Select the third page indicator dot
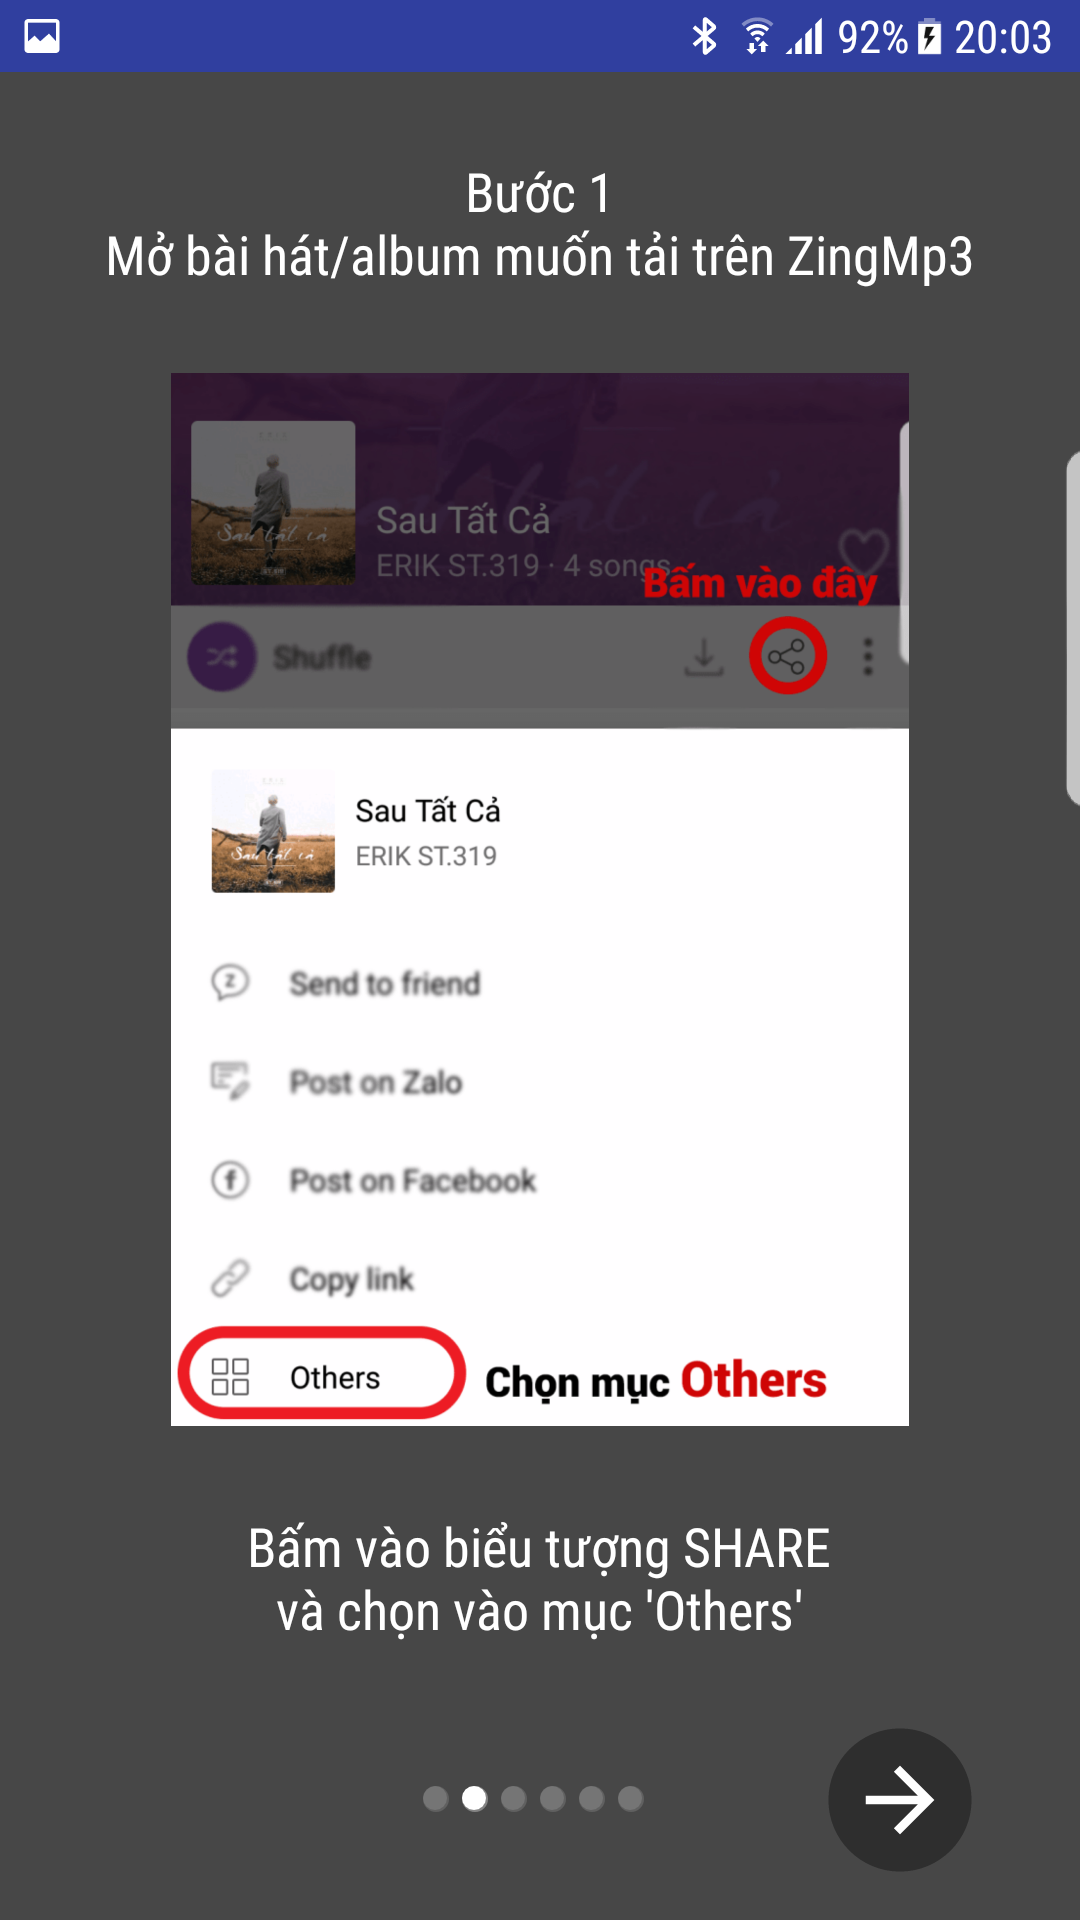 (x=514, y=1799)
